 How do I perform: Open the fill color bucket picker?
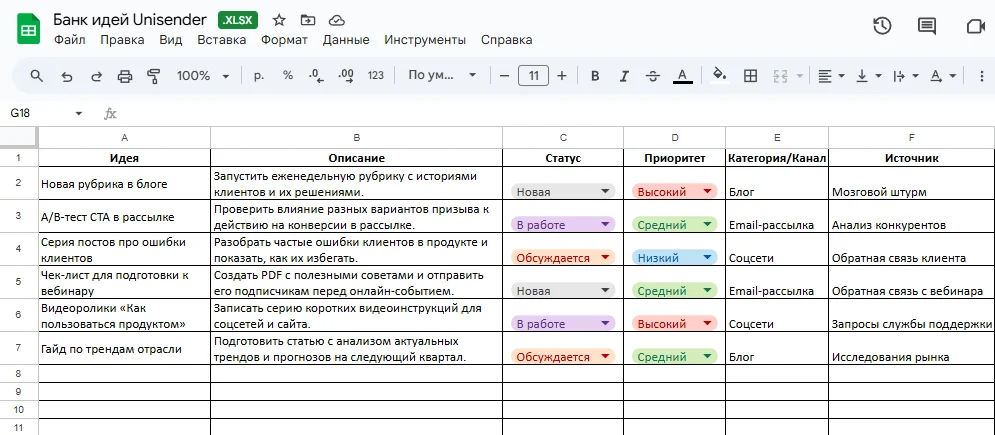(719, 76)
